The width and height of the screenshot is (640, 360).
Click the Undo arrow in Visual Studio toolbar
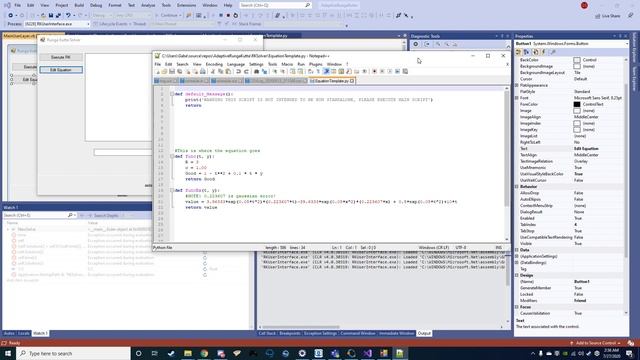[68, 16]
